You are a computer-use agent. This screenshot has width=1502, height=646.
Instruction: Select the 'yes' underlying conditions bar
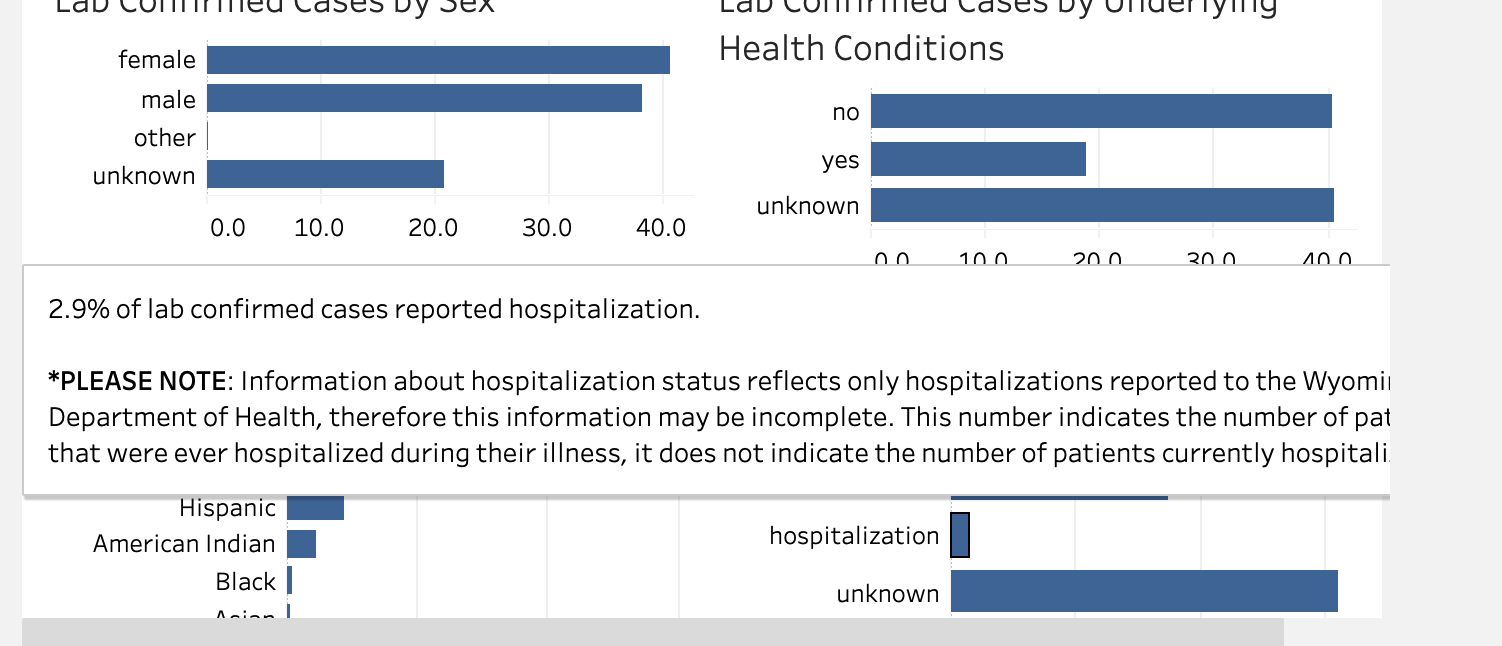tap(978, 159)
